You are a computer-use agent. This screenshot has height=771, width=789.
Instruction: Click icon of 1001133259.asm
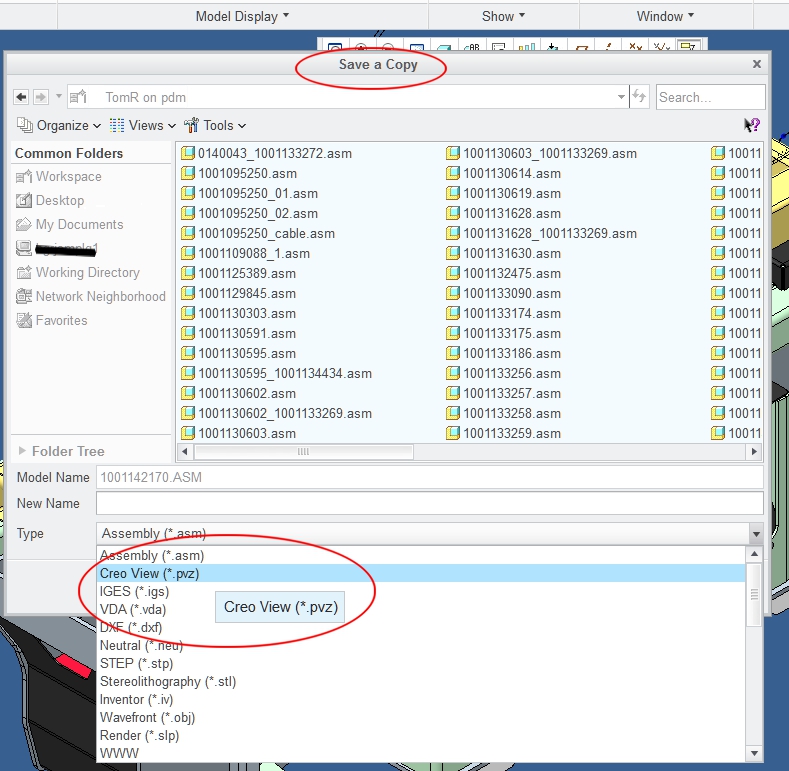(453, 433)
